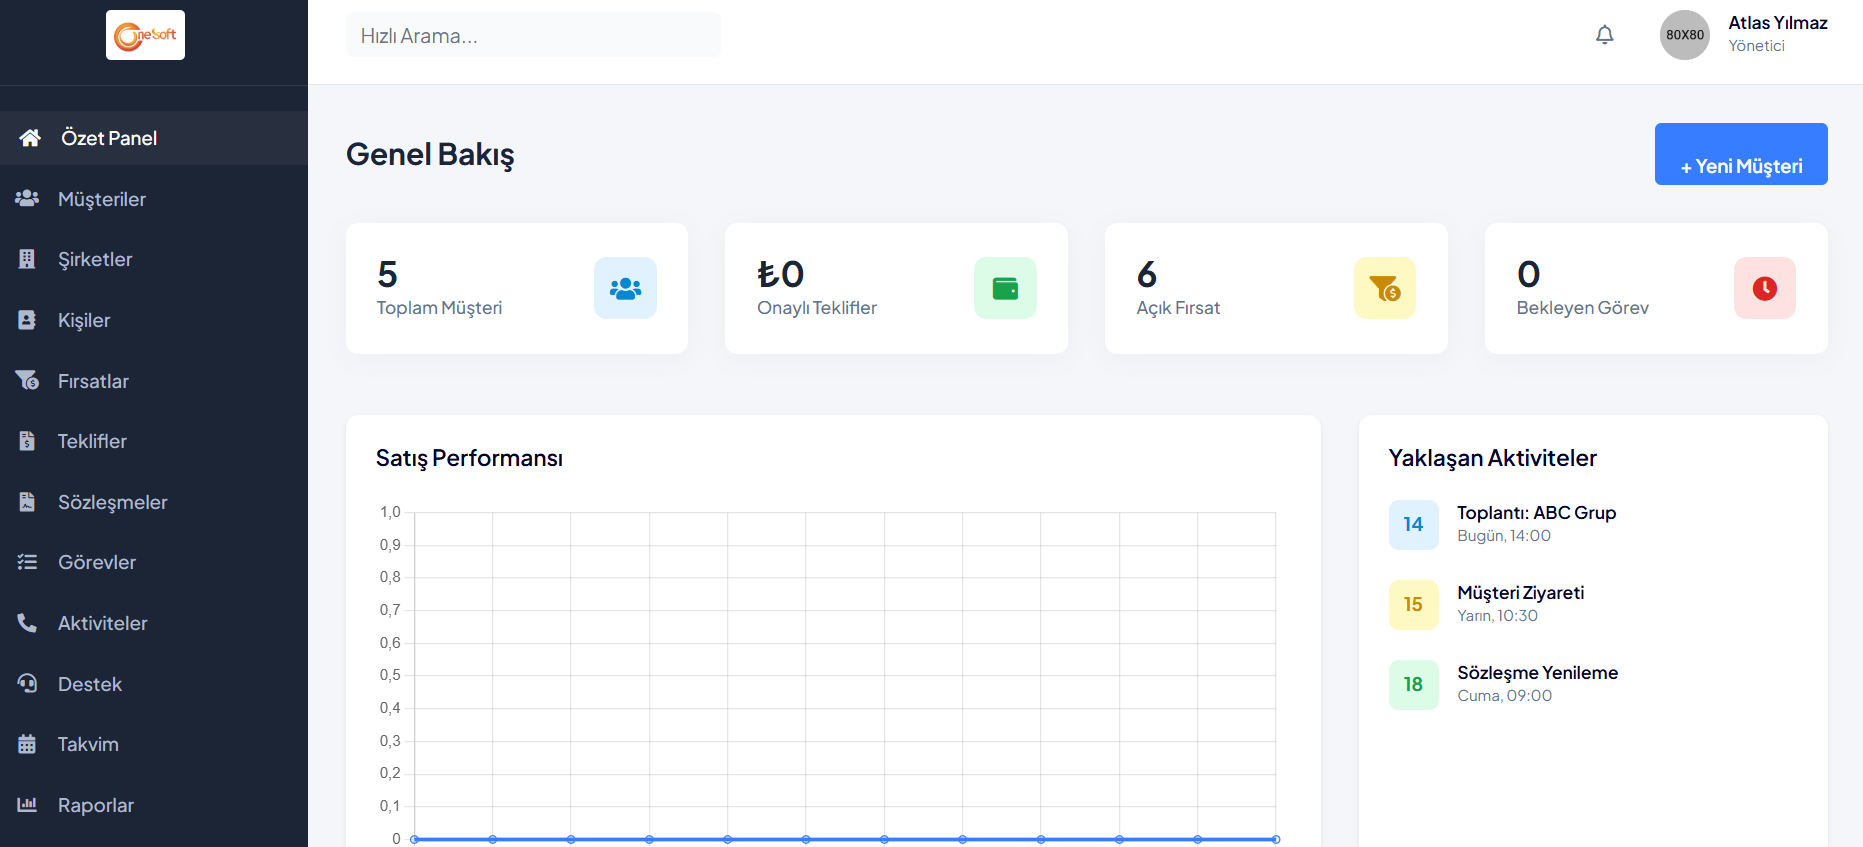This screenshot has width=1863, height=847.
Task: Click the Atlas Yılmaz profile avatar
Action: (1685, 35)
